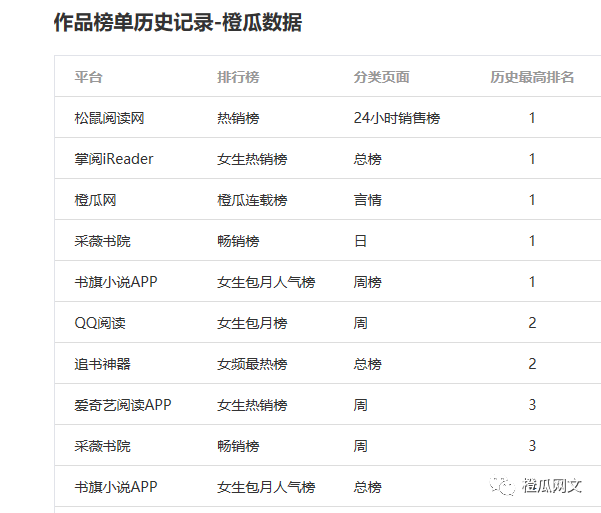Click the 掌阅iReader platform cell
This screenshot has width=601, height=513.
(114, 159)
